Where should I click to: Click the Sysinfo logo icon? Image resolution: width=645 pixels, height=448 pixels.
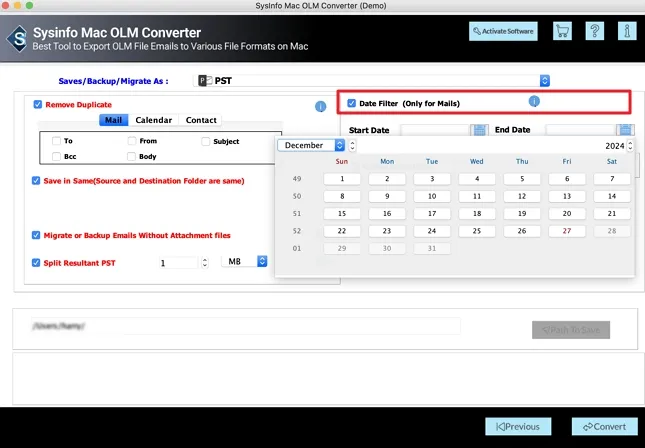tap(18, 39)
